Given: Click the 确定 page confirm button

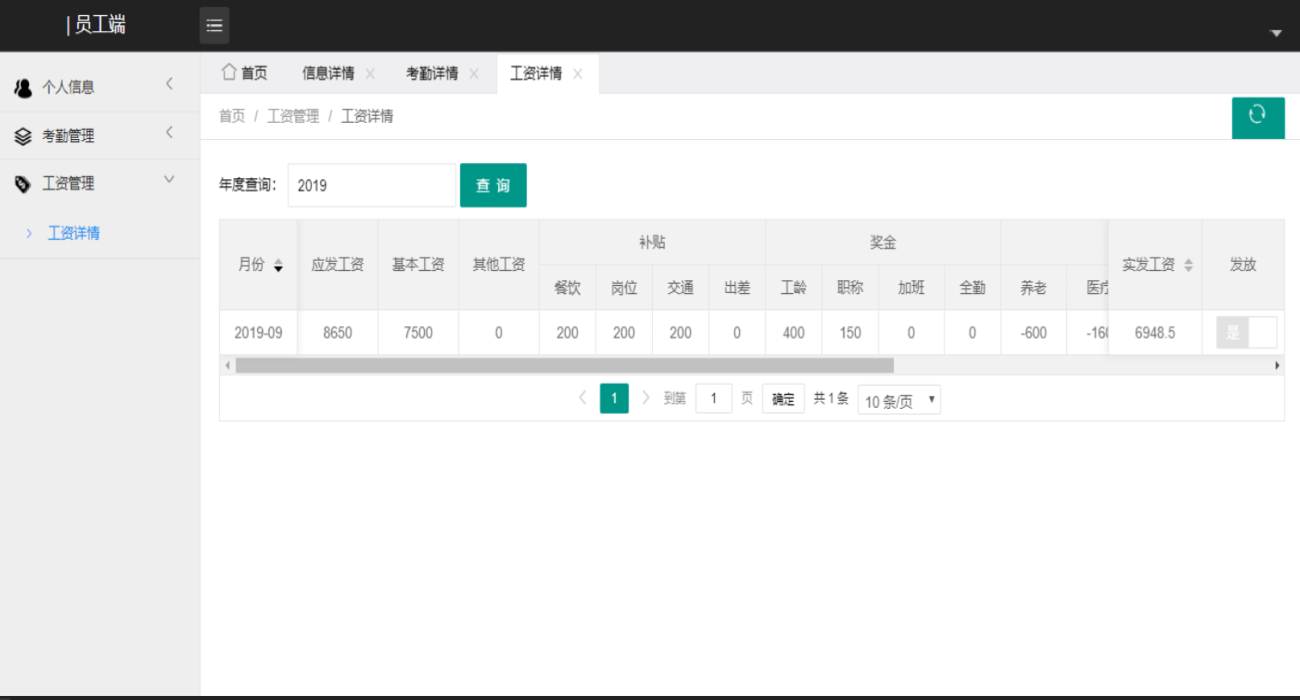Looking at the screenshot, I should (x=782, y=398).
